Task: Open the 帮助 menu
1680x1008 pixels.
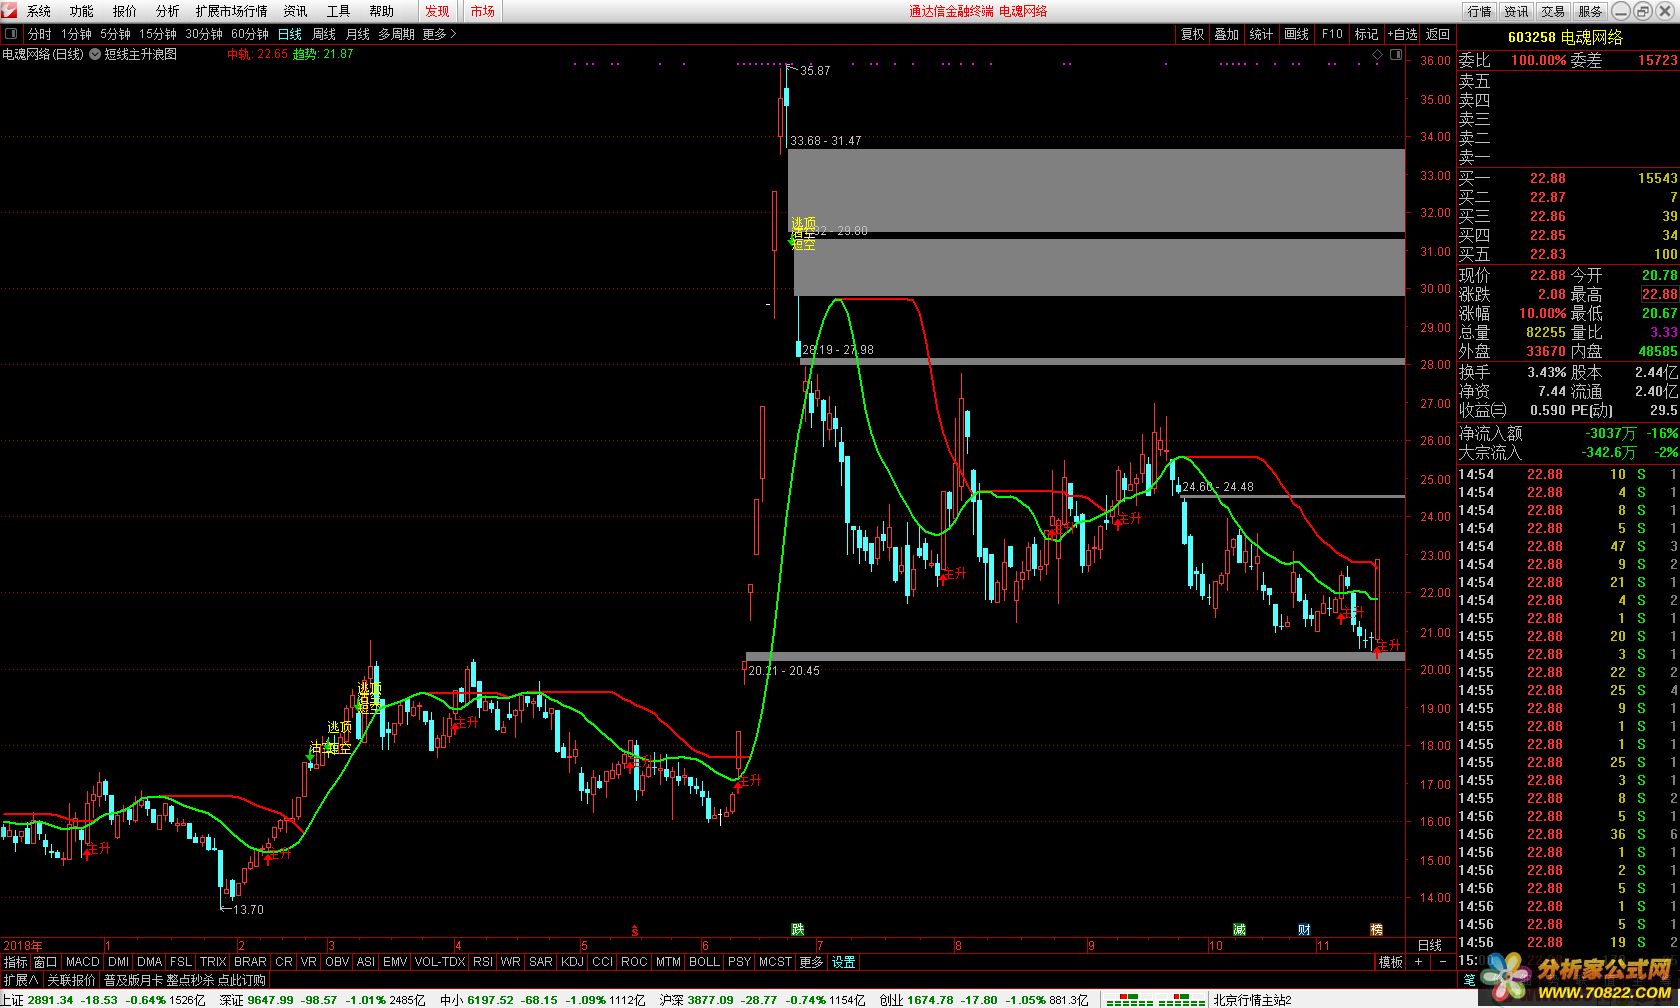Action: [x=382, y=11]
